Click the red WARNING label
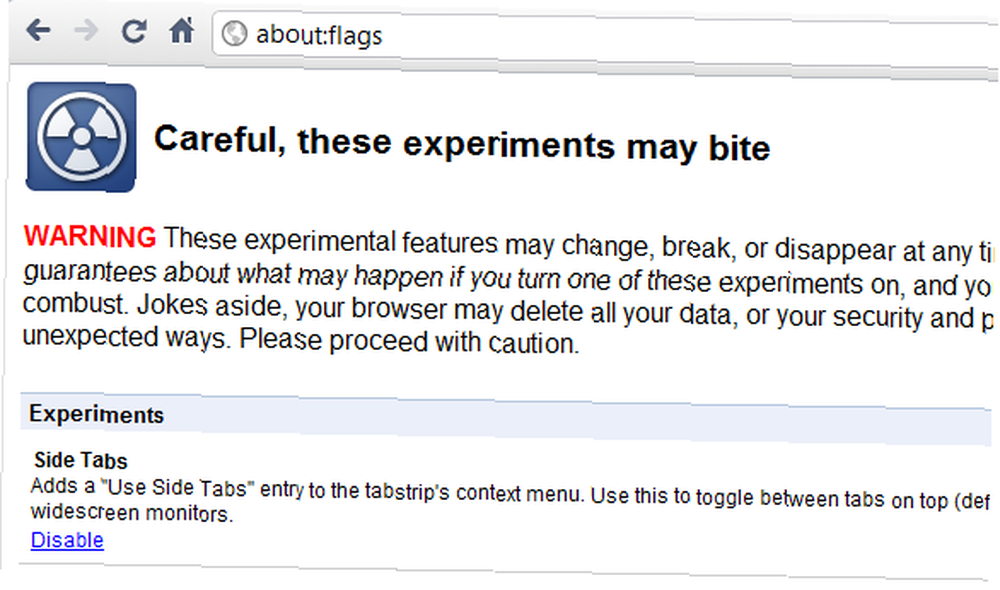This screenshot has height=590, width=1000. [90, 236]
